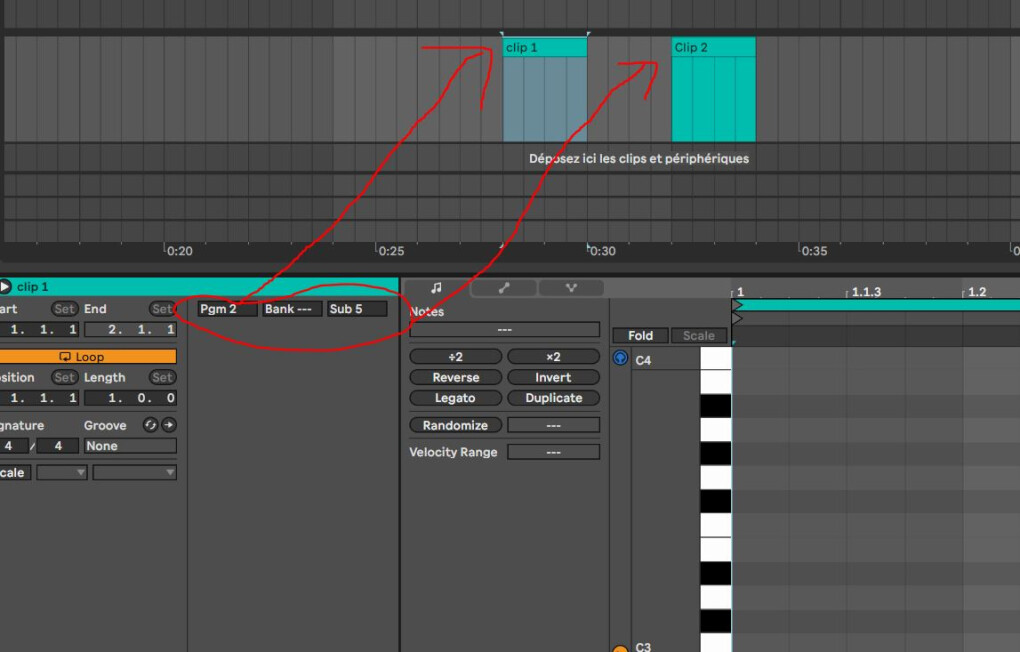Toggle the orange Loop button
1020x652 pixels.
[x=88, y=357]
